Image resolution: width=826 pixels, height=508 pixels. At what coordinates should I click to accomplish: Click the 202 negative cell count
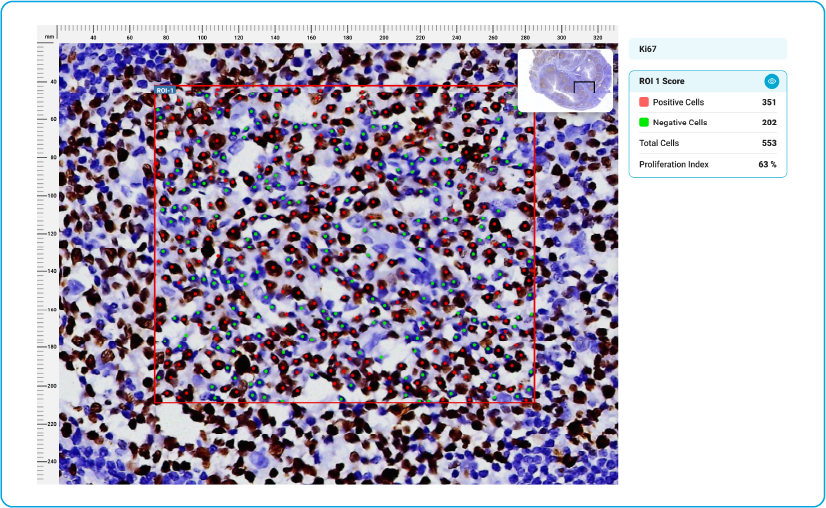pos(768,122)
